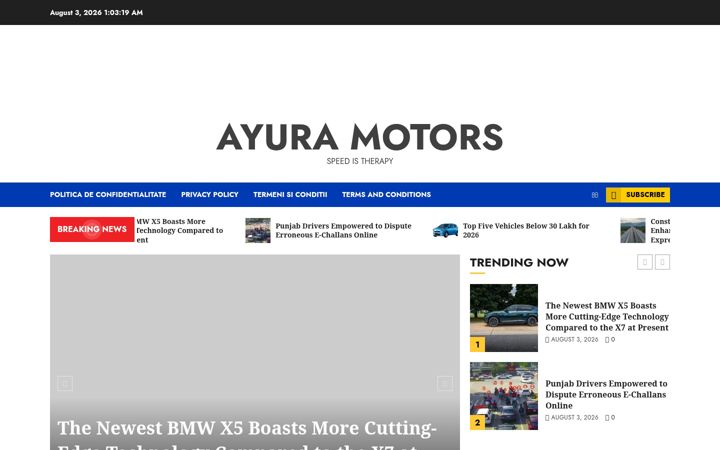
Task: Open the BMW X5 story in breaking news ticker
Action: click(x=180, y=231)
